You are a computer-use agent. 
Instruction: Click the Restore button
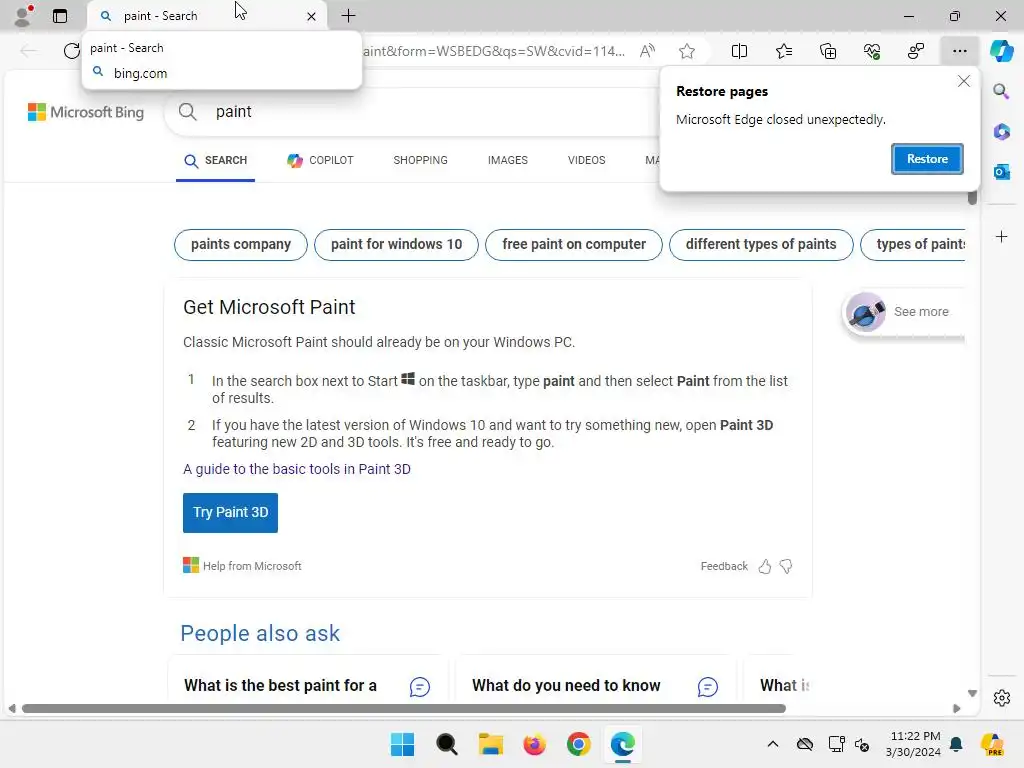click(x=927, y=159)
